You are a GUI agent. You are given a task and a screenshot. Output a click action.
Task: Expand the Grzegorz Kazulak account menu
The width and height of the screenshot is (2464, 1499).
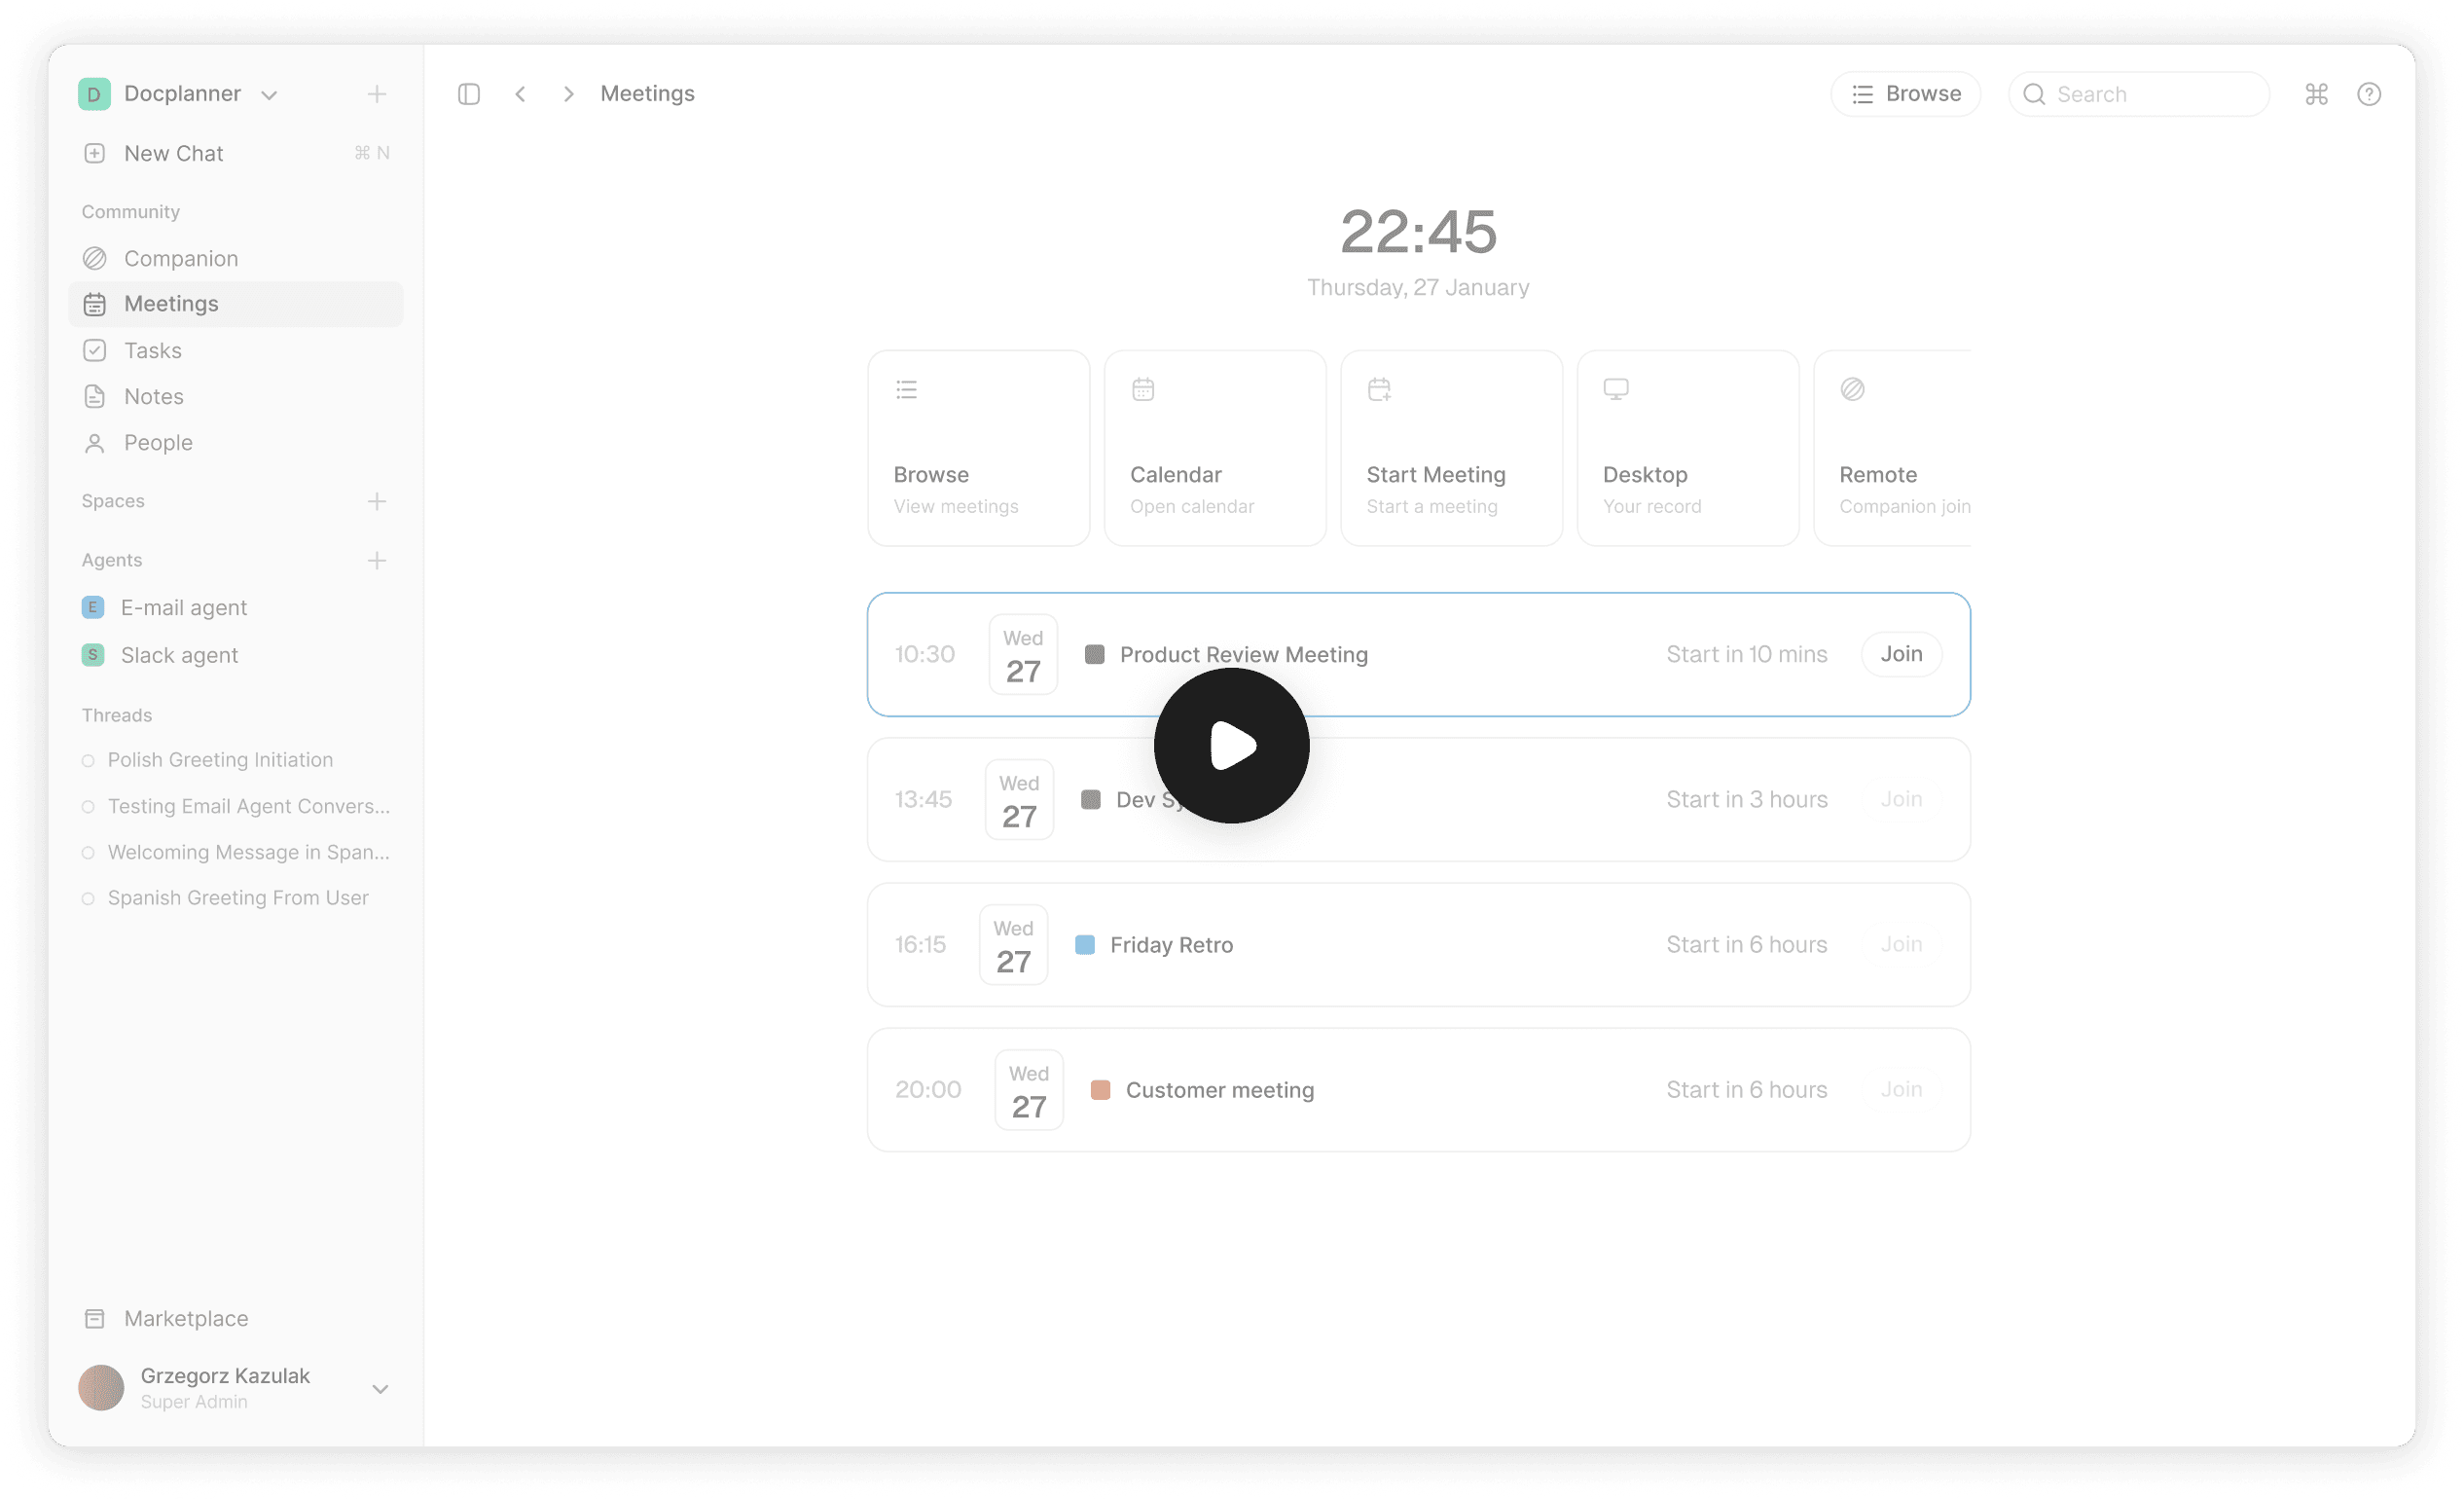coord(380,1388)
